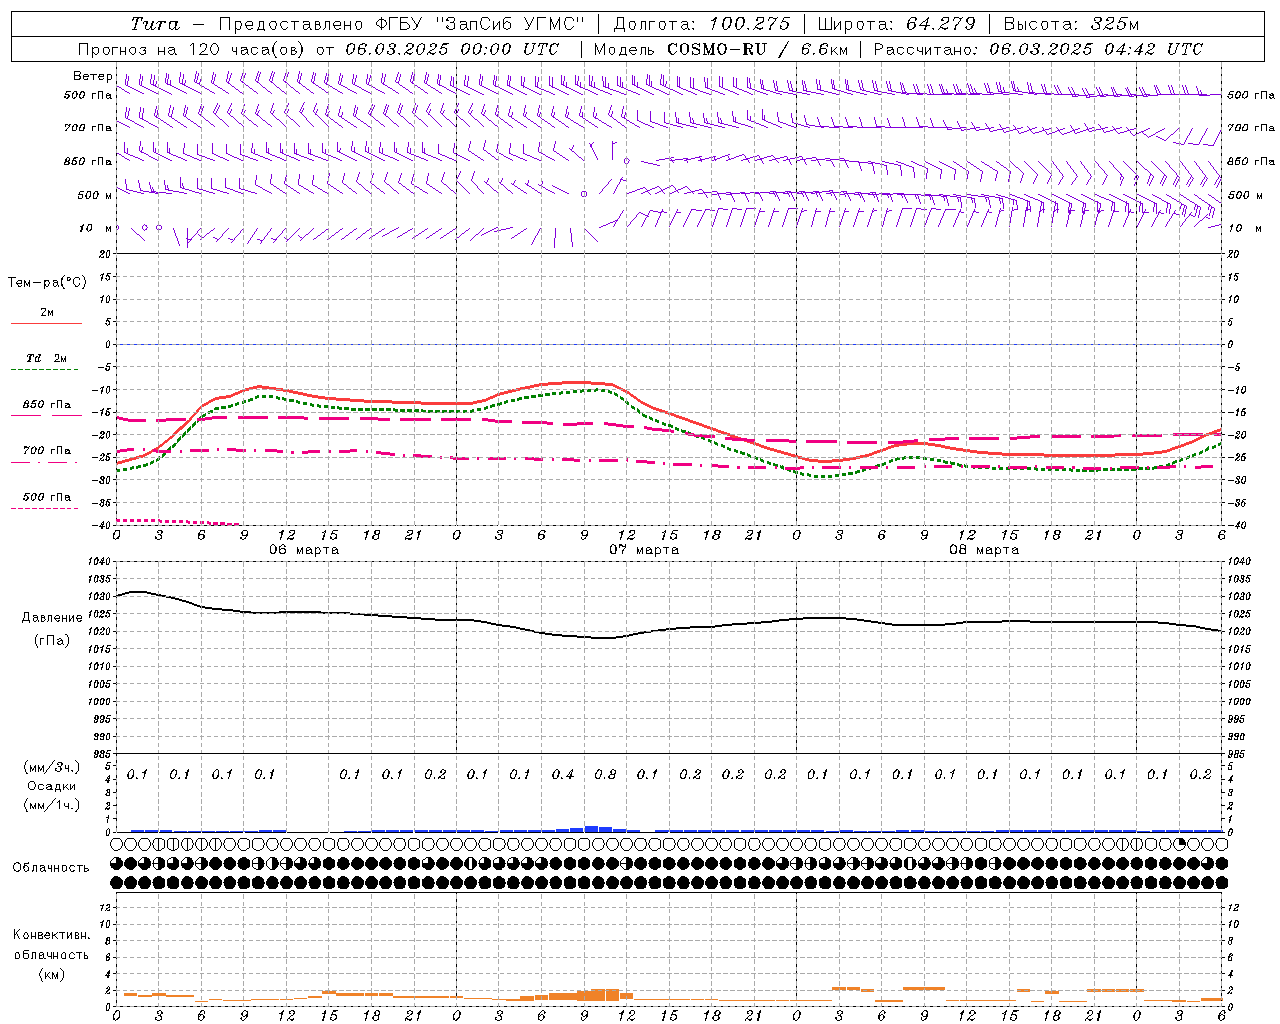Click the "Давление" pressure panel label
Screen dimensions: 1280x1024
click(x=53, y=618)
